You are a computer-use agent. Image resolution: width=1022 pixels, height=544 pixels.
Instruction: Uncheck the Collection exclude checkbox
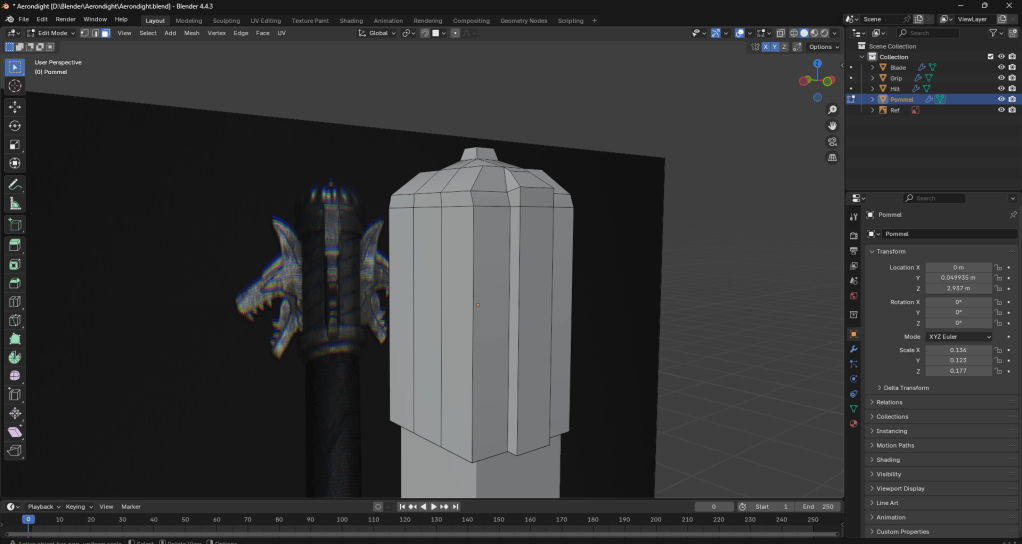[x=991, y=57]
